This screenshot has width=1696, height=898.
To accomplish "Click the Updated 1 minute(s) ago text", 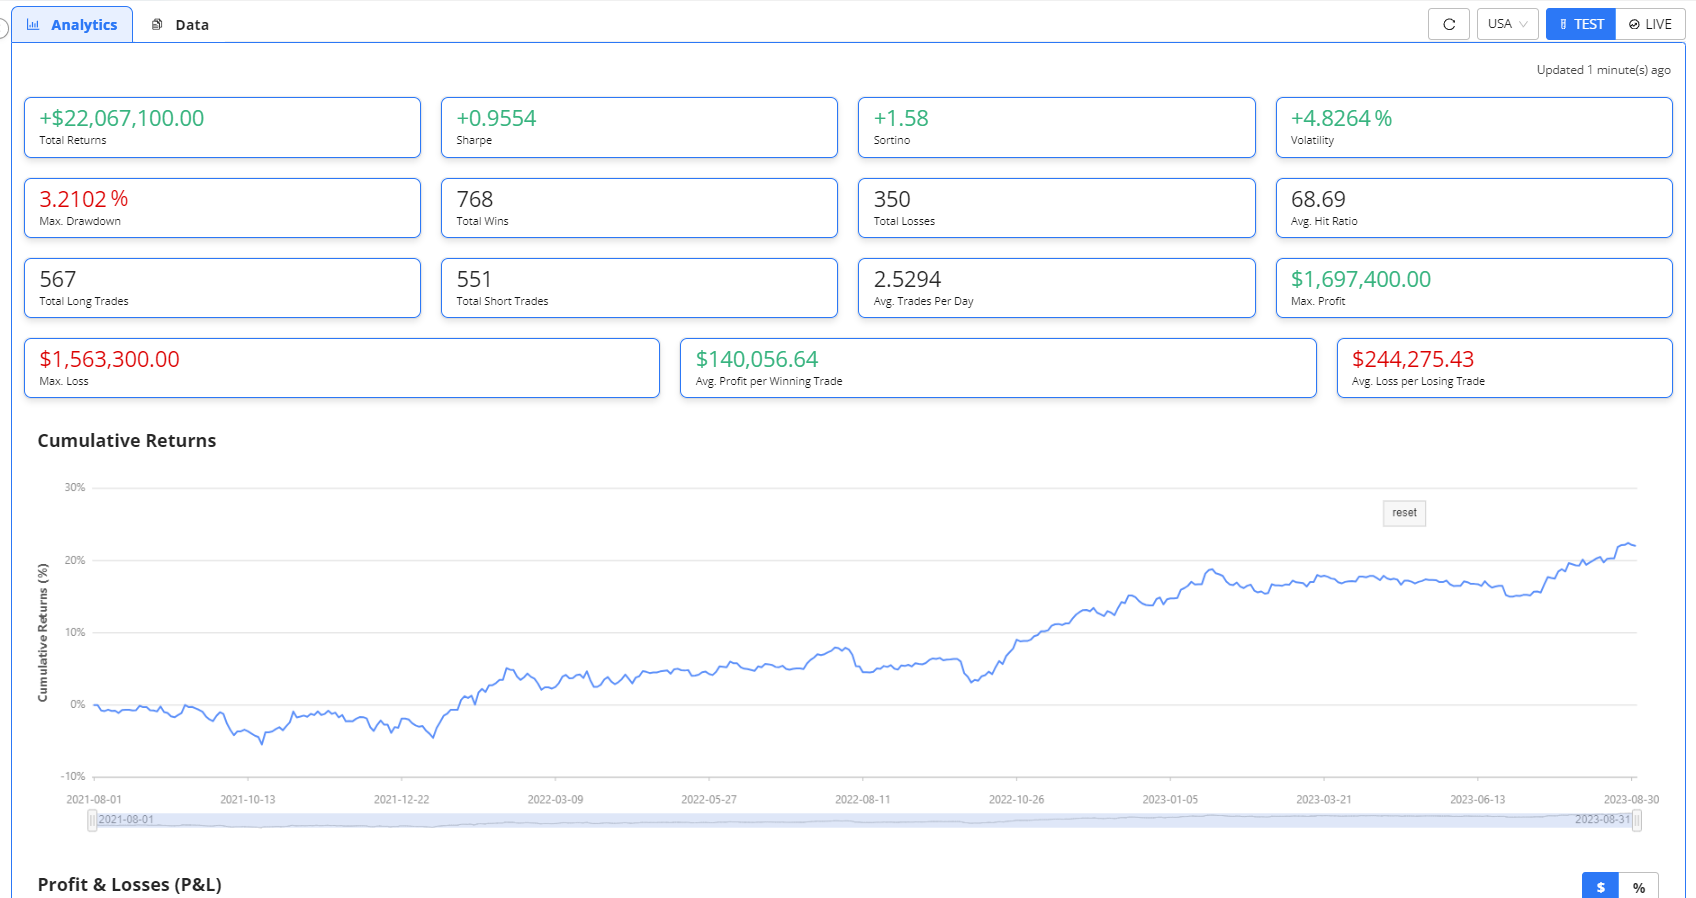I will pyautogui.click(x=1604, y=70).
